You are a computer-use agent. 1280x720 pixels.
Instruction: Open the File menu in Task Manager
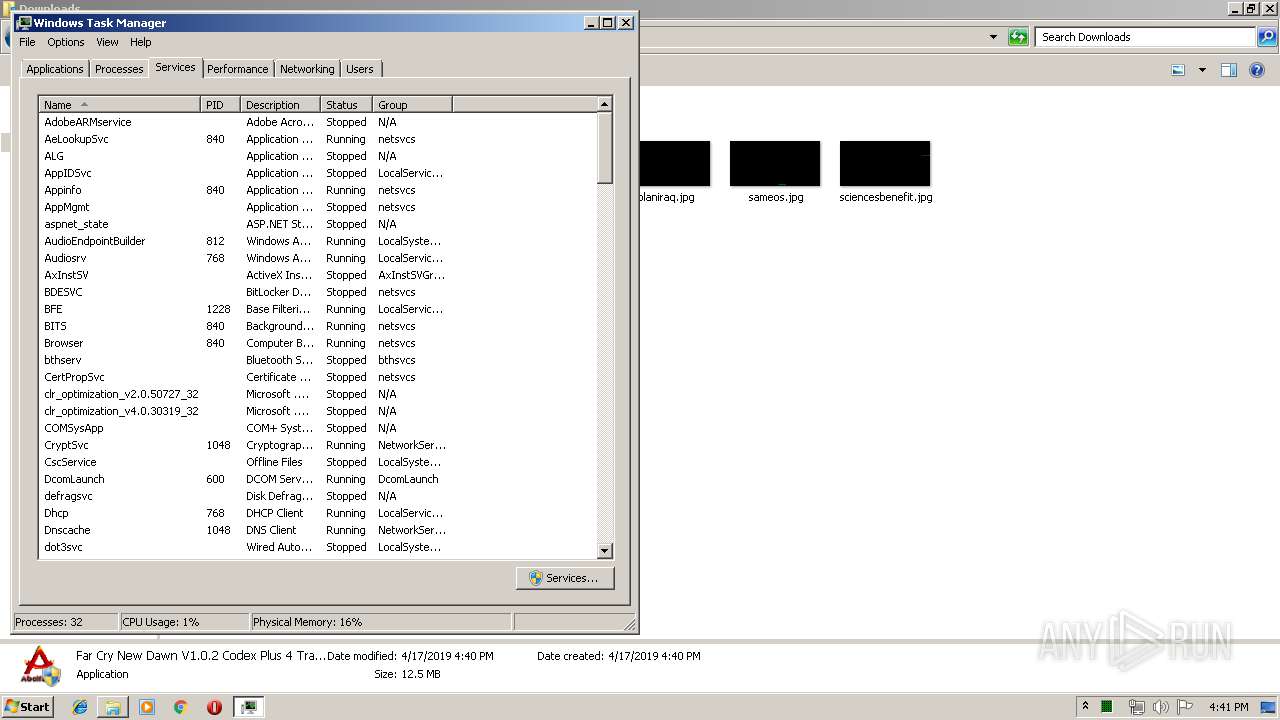tap(27, 42)
